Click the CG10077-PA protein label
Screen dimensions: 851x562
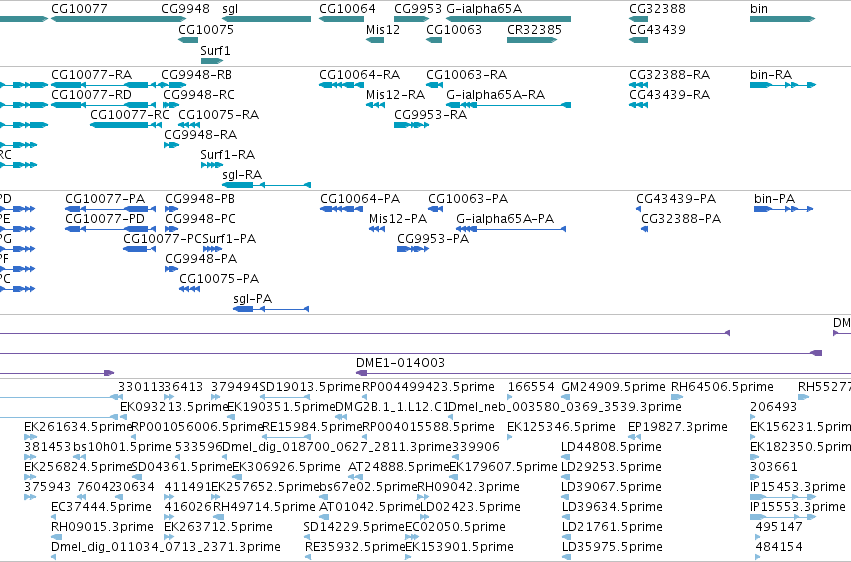coord(105,199)
